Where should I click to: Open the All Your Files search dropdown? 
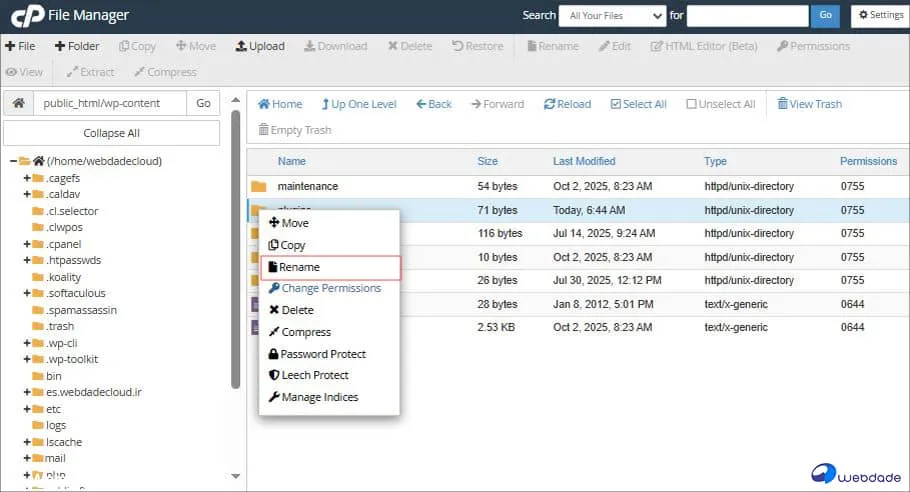pos(612,15)
